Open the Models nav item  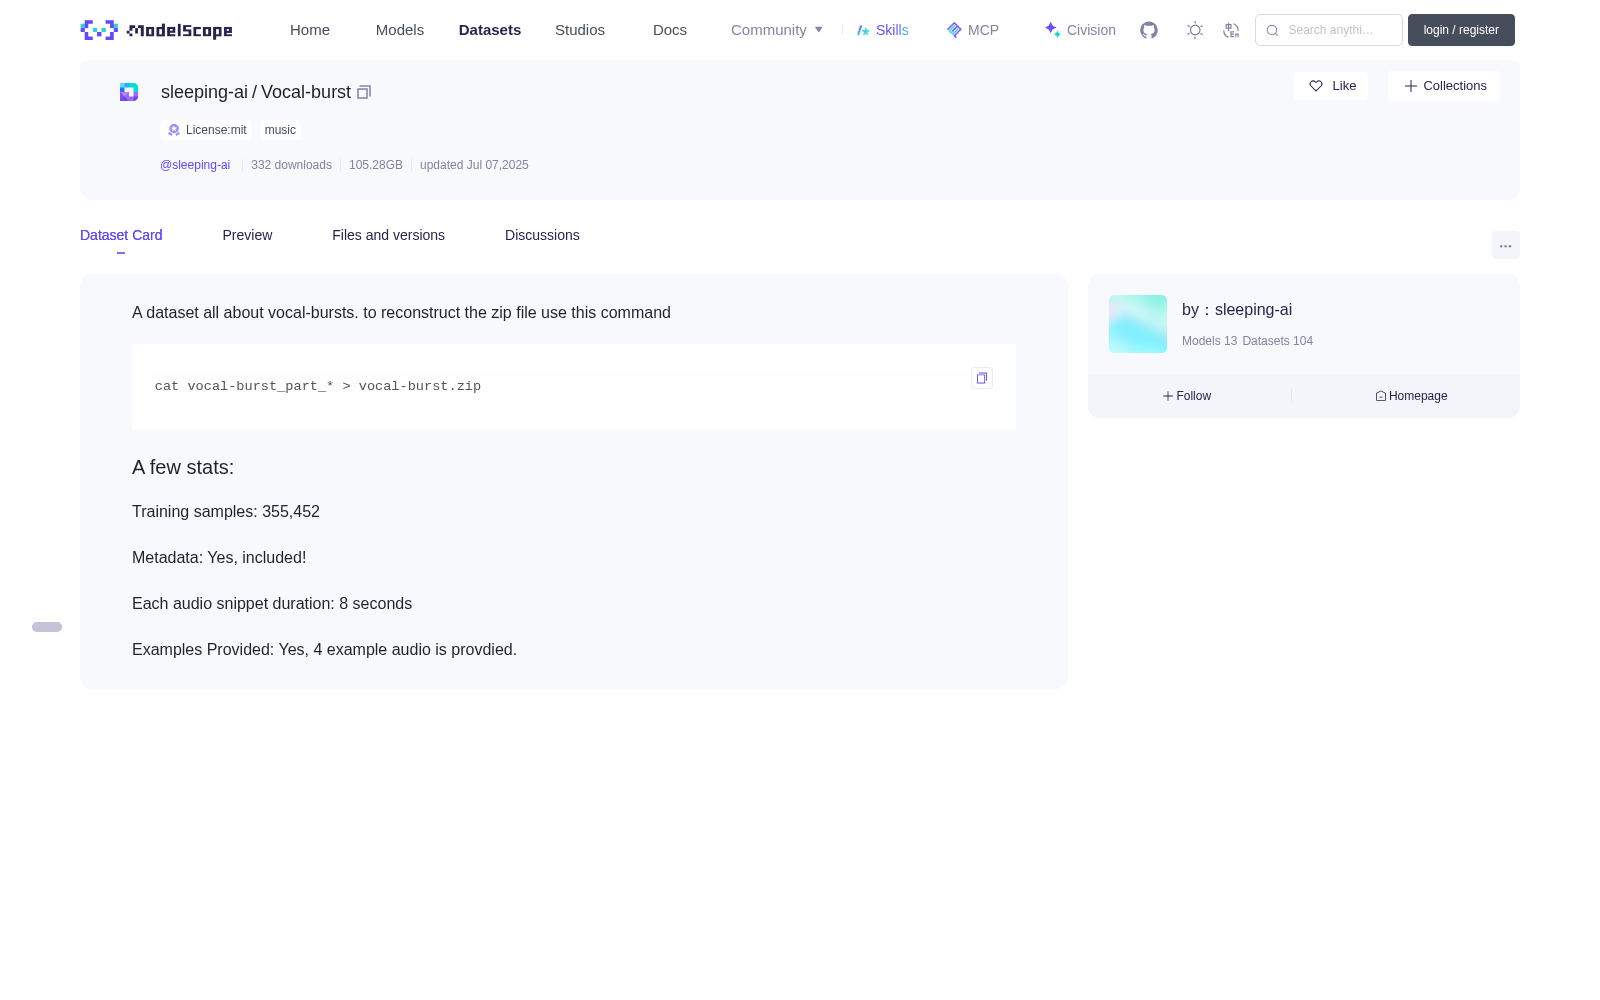(400, 30)
